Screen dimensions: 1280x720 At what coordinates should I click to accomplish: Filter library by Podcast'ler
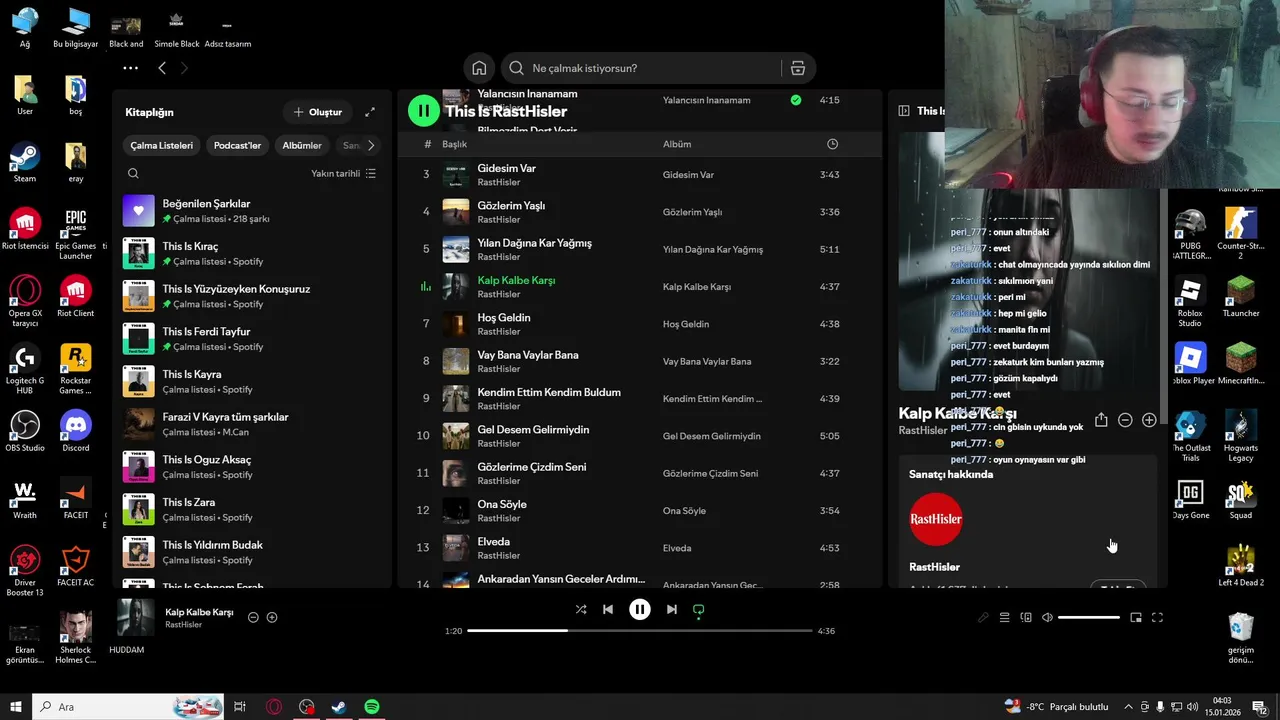pyautogui.click(x=237, y=145)
